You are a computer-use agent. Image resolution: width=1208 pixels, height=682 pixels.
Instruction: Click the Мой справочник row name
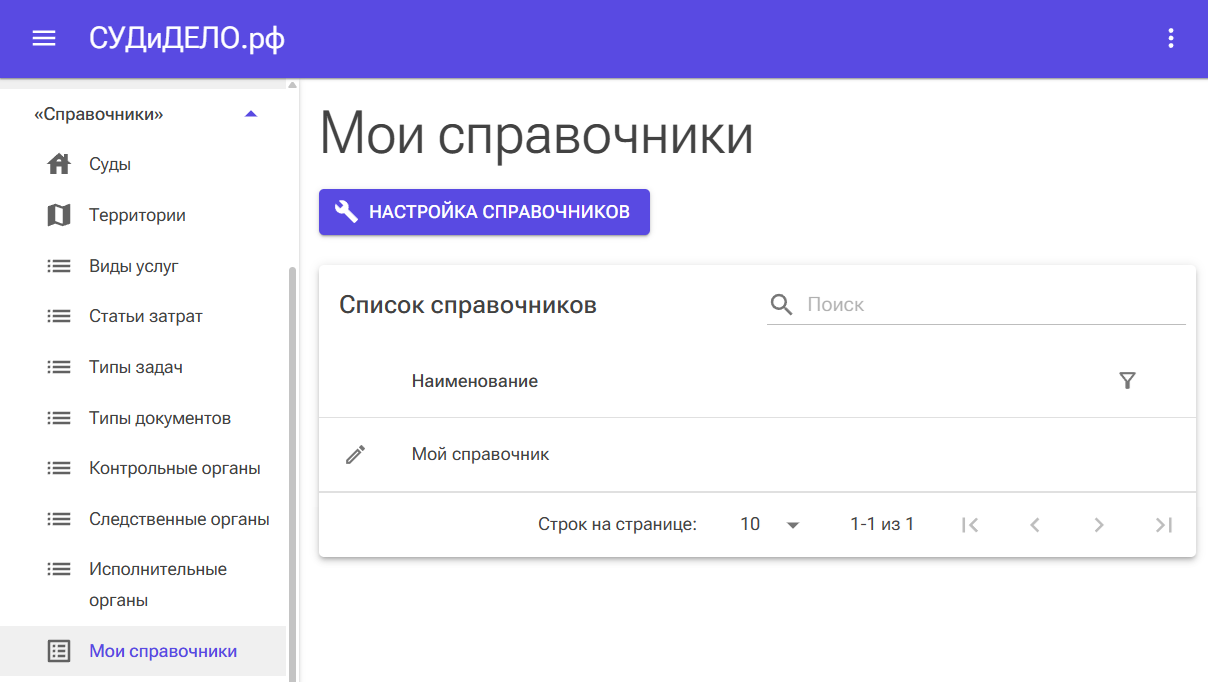481,454
